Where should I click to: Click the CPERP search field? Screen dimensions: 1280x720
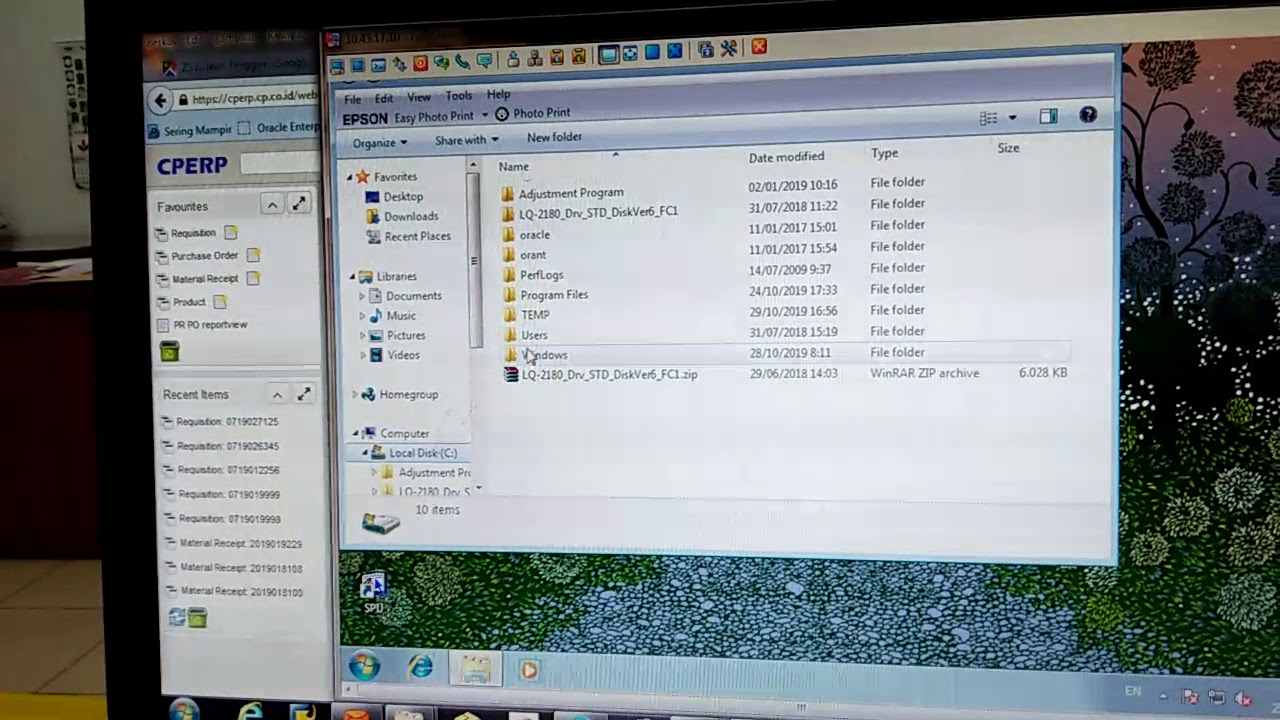coord(280,163)
